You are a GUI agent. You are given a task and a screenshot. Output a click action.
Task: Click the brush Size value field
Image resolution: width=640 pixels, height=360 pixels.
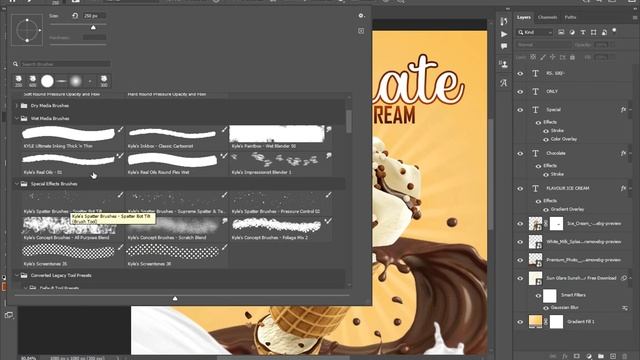point(94,16)
